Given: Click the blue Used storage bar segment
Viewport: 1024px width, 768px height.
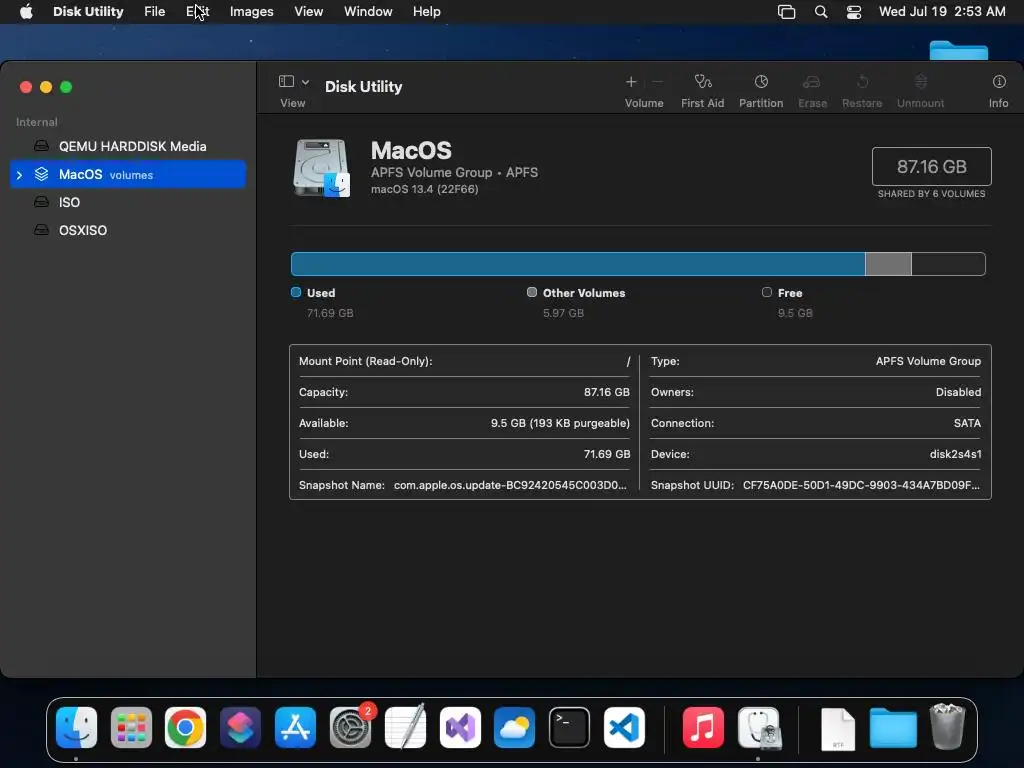Looking at the screenshot, I should 578,264.
